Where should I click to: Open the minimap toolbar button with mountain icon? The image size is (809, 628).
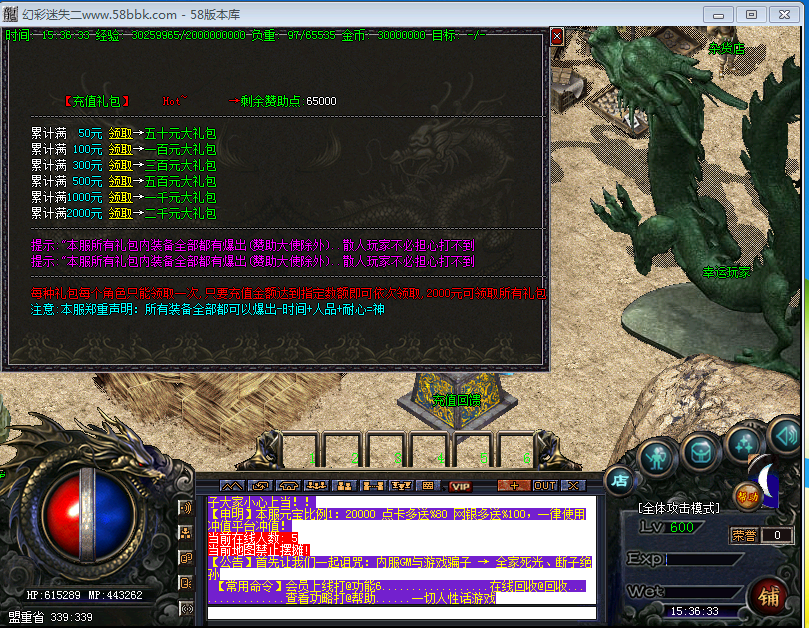[232, 486]
